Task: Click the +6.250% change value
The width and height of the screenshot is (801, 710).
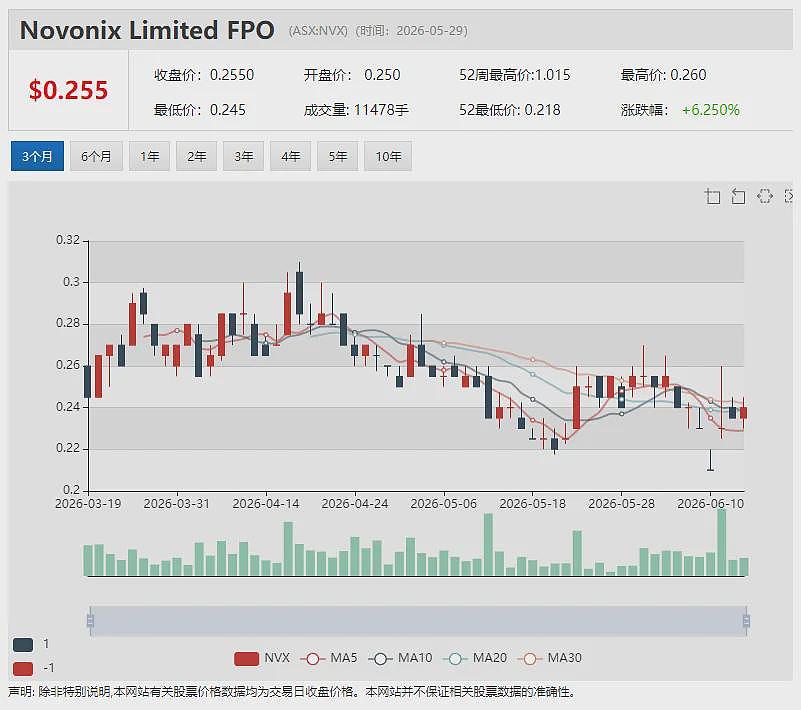Action: click(711, 110)
